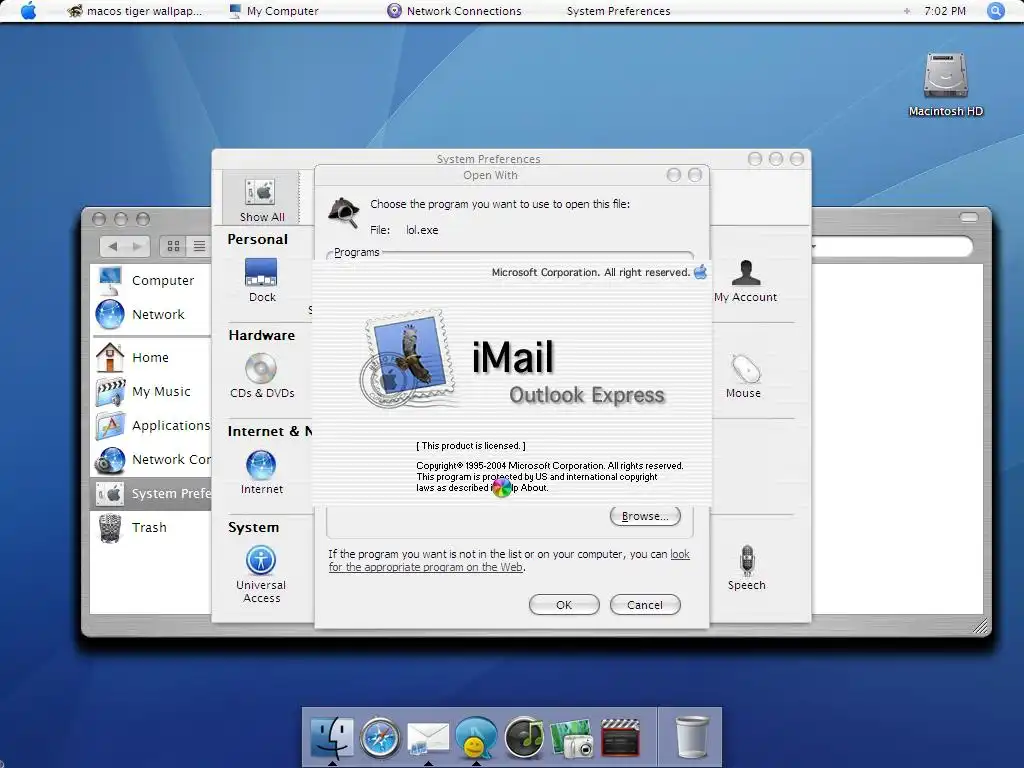1024x768 pixels.
Task: Confirm with OK in Open With
Action: point(564,605)
